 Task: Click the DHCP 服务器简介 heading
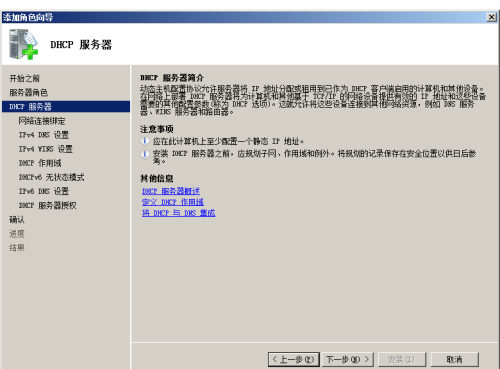(x=172, y=78)
